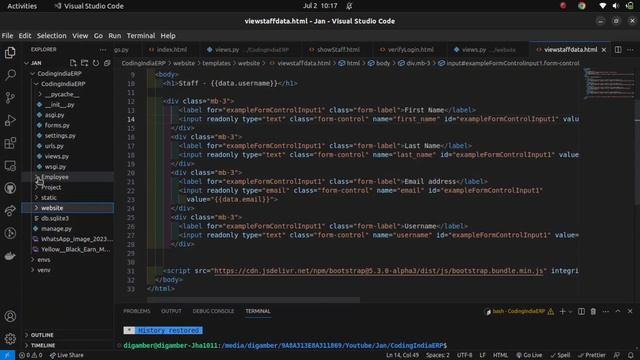
Task: Open manage.py in Explorer
Action: tap(56, 229)
